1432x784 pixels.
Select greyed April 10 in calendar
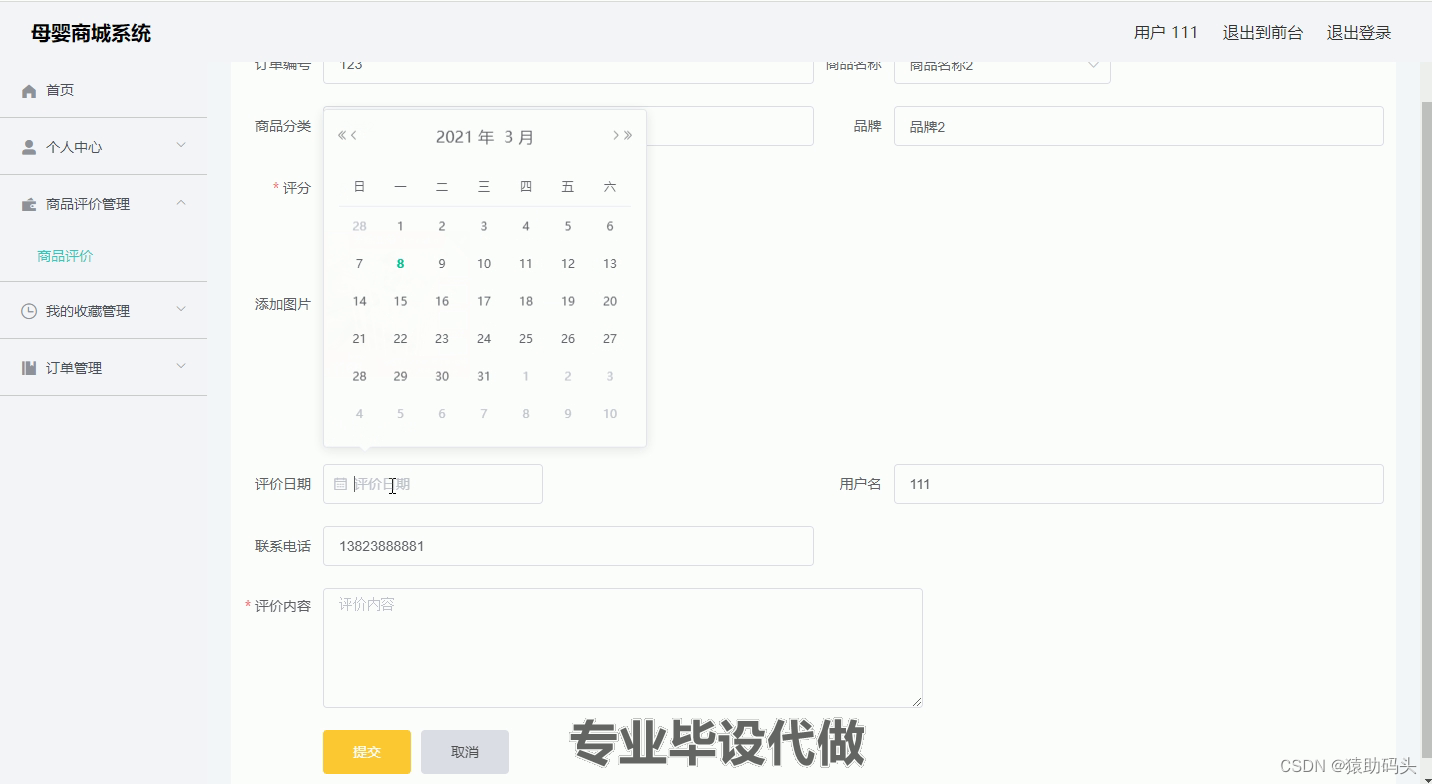tap(610, 414)
